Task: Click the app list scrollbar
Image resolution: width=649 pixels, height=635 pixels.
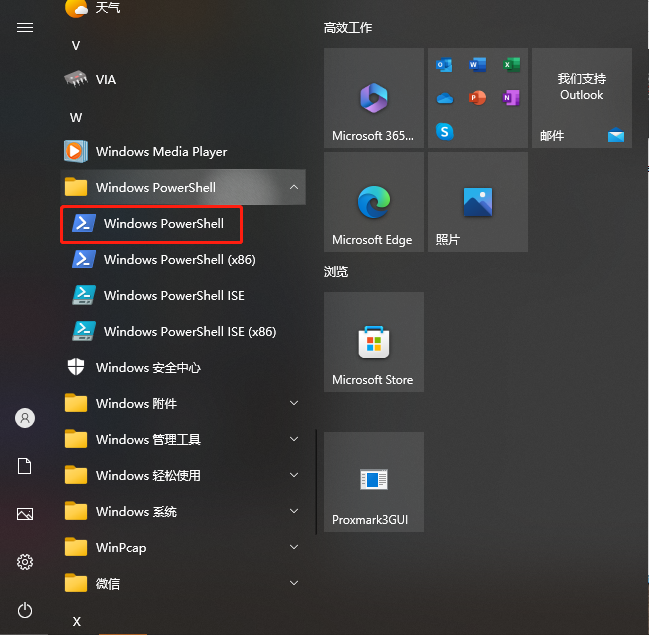Action: 316,481
